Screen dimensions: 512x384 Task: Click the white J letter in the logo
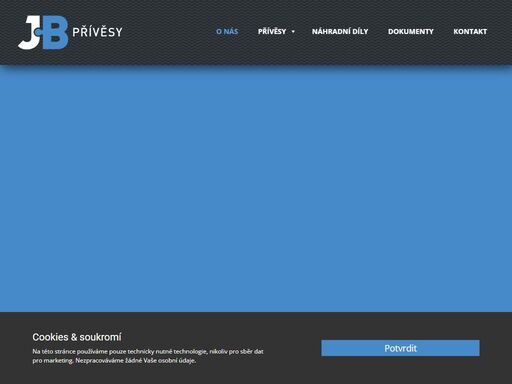(x=29, y=33)
